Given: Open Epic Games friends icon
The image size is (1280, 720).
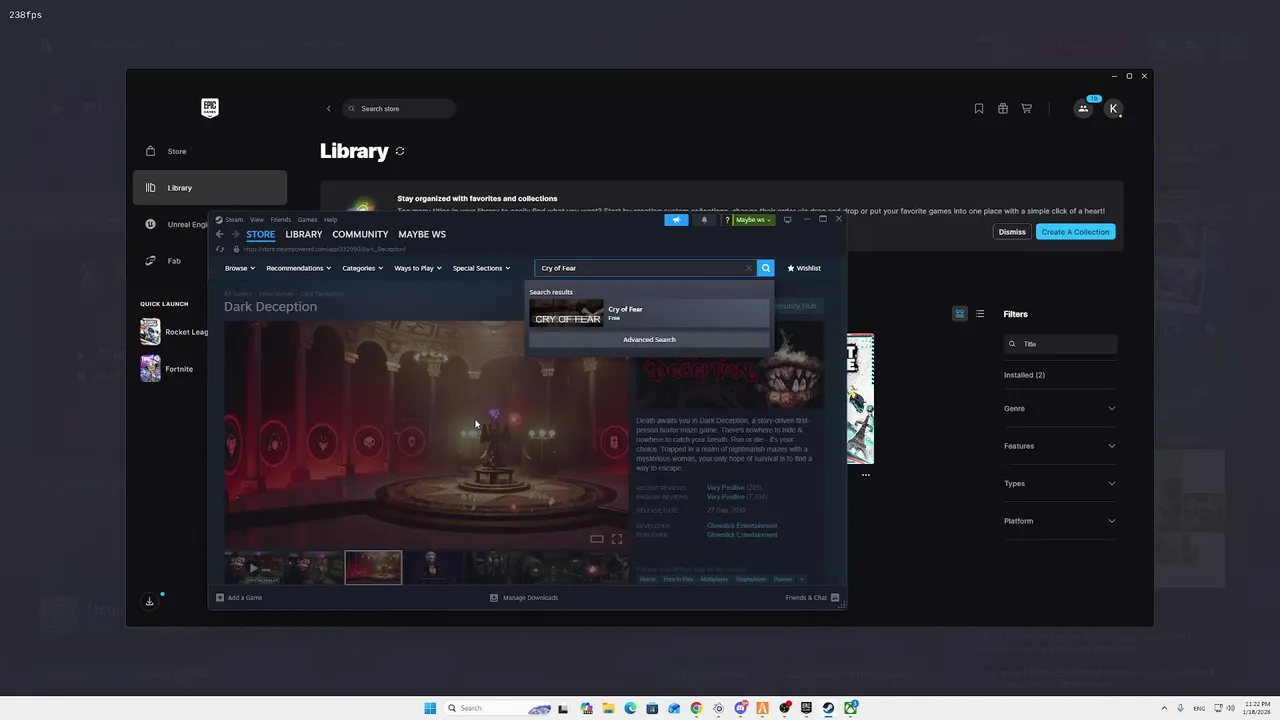Looking at the screenshot, I should tap(1084, 109).
